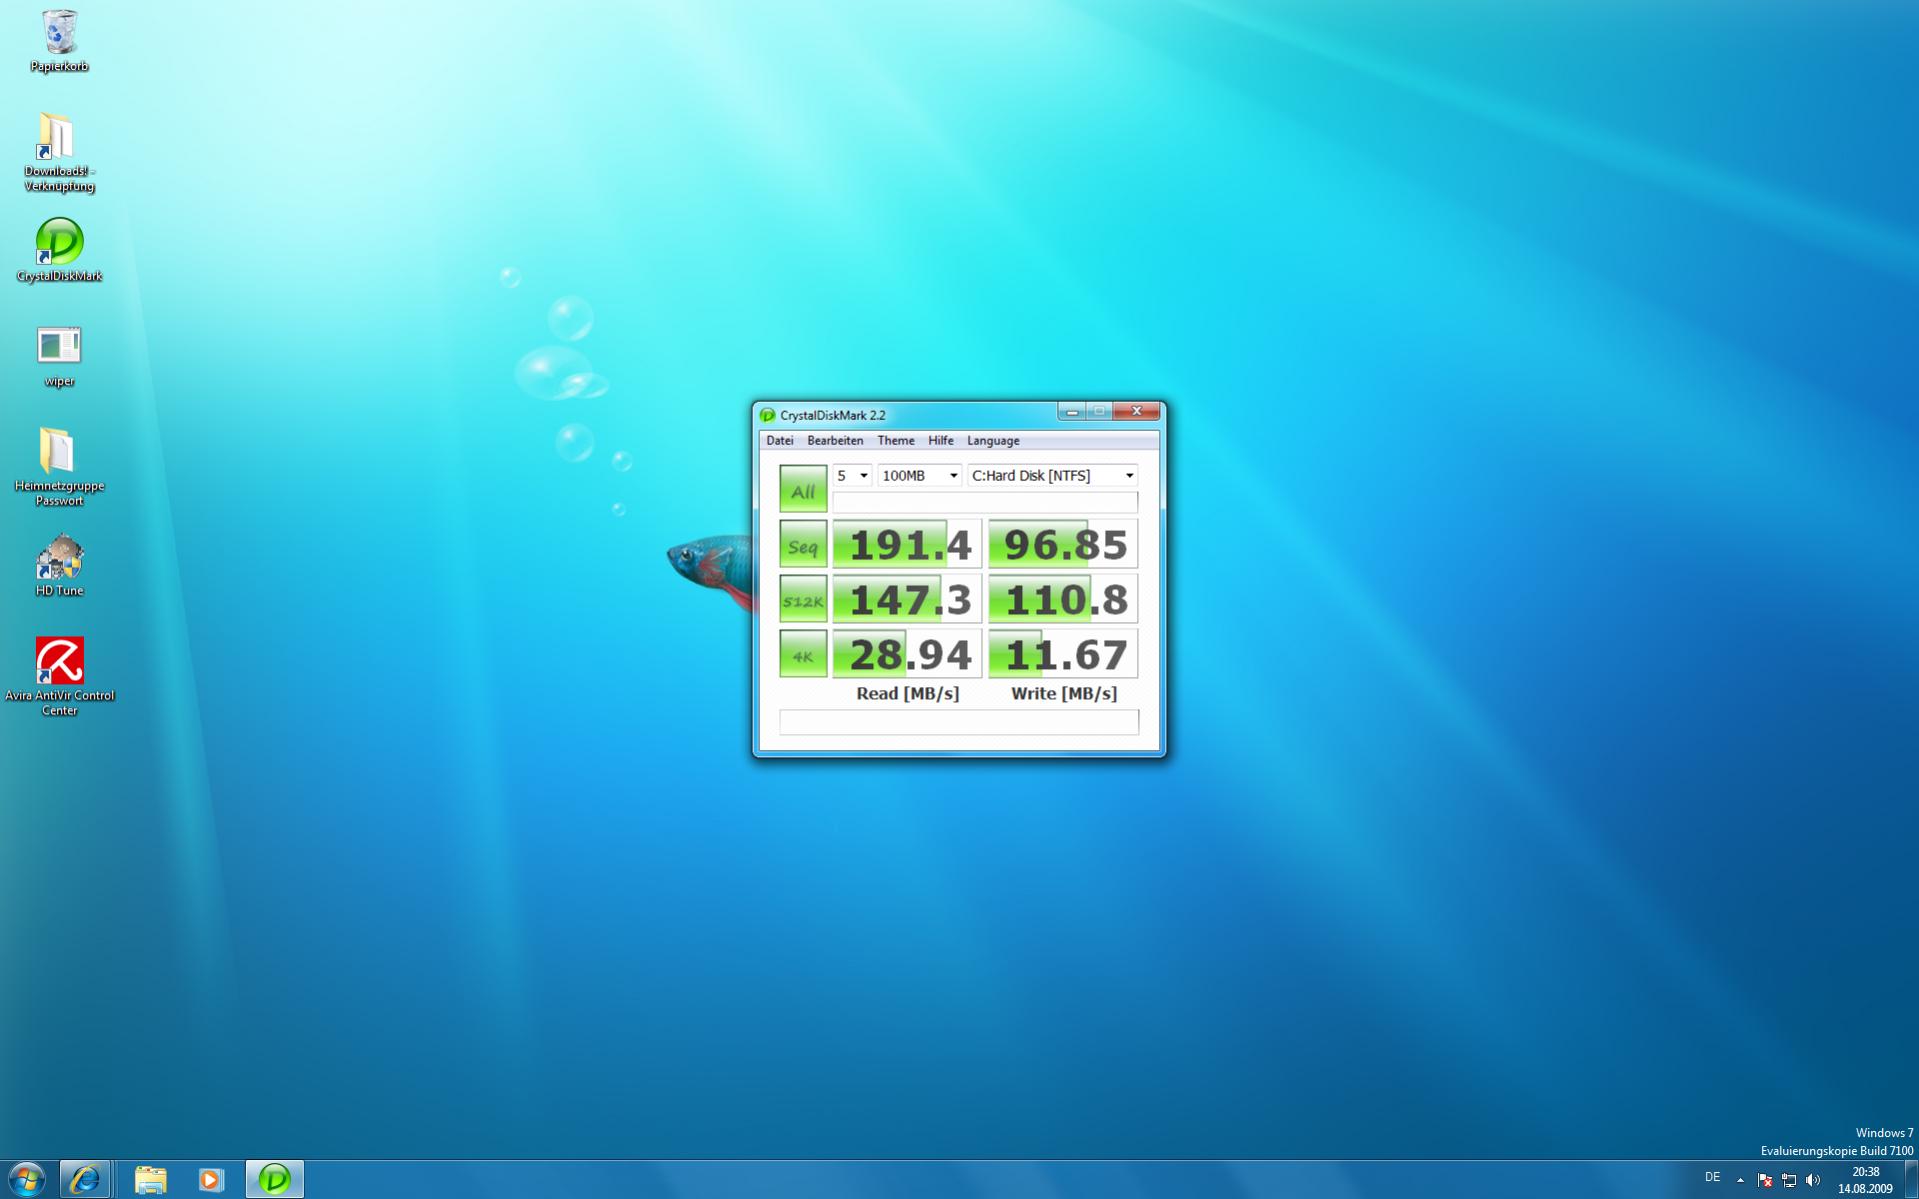Click the Write [MB/s] column label
This screenshot has width=1919, height=1199.
tap(1064, 694)
